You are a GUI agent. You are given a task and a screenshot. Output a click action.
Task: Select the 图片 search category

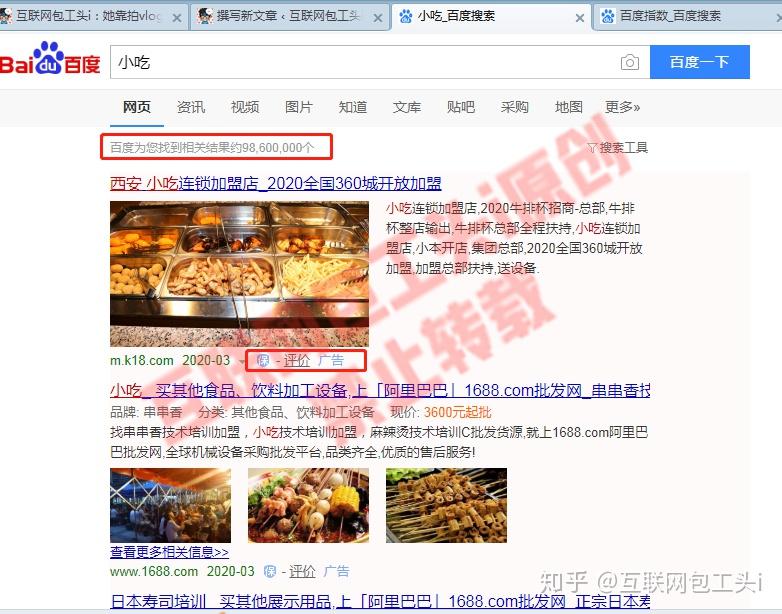click(298, 107)
